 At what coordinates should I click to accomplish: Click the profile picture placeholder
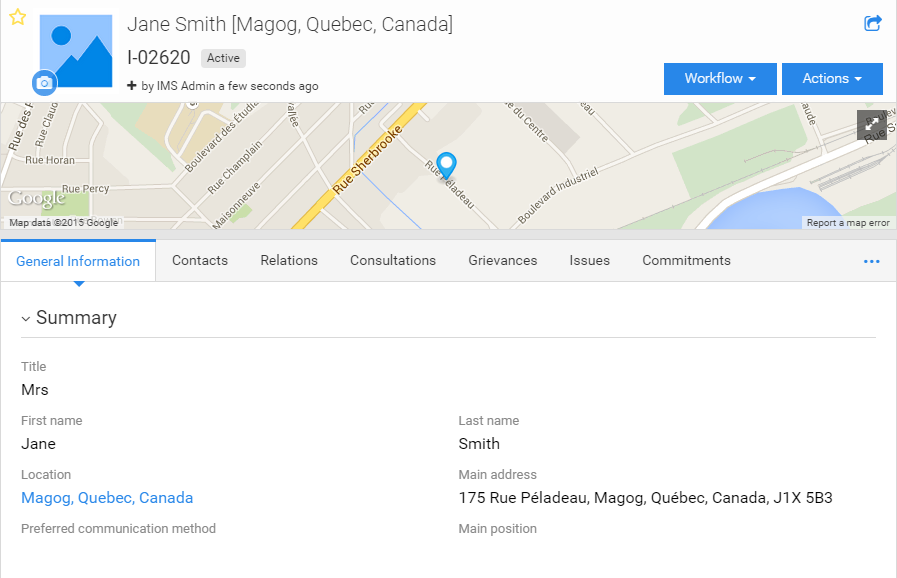coord(76,51)
